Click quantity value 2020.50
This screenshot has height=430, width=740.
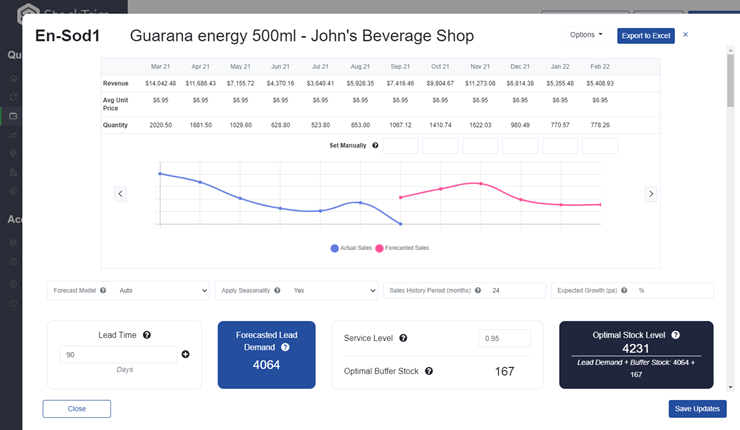[x=160, y=125]
